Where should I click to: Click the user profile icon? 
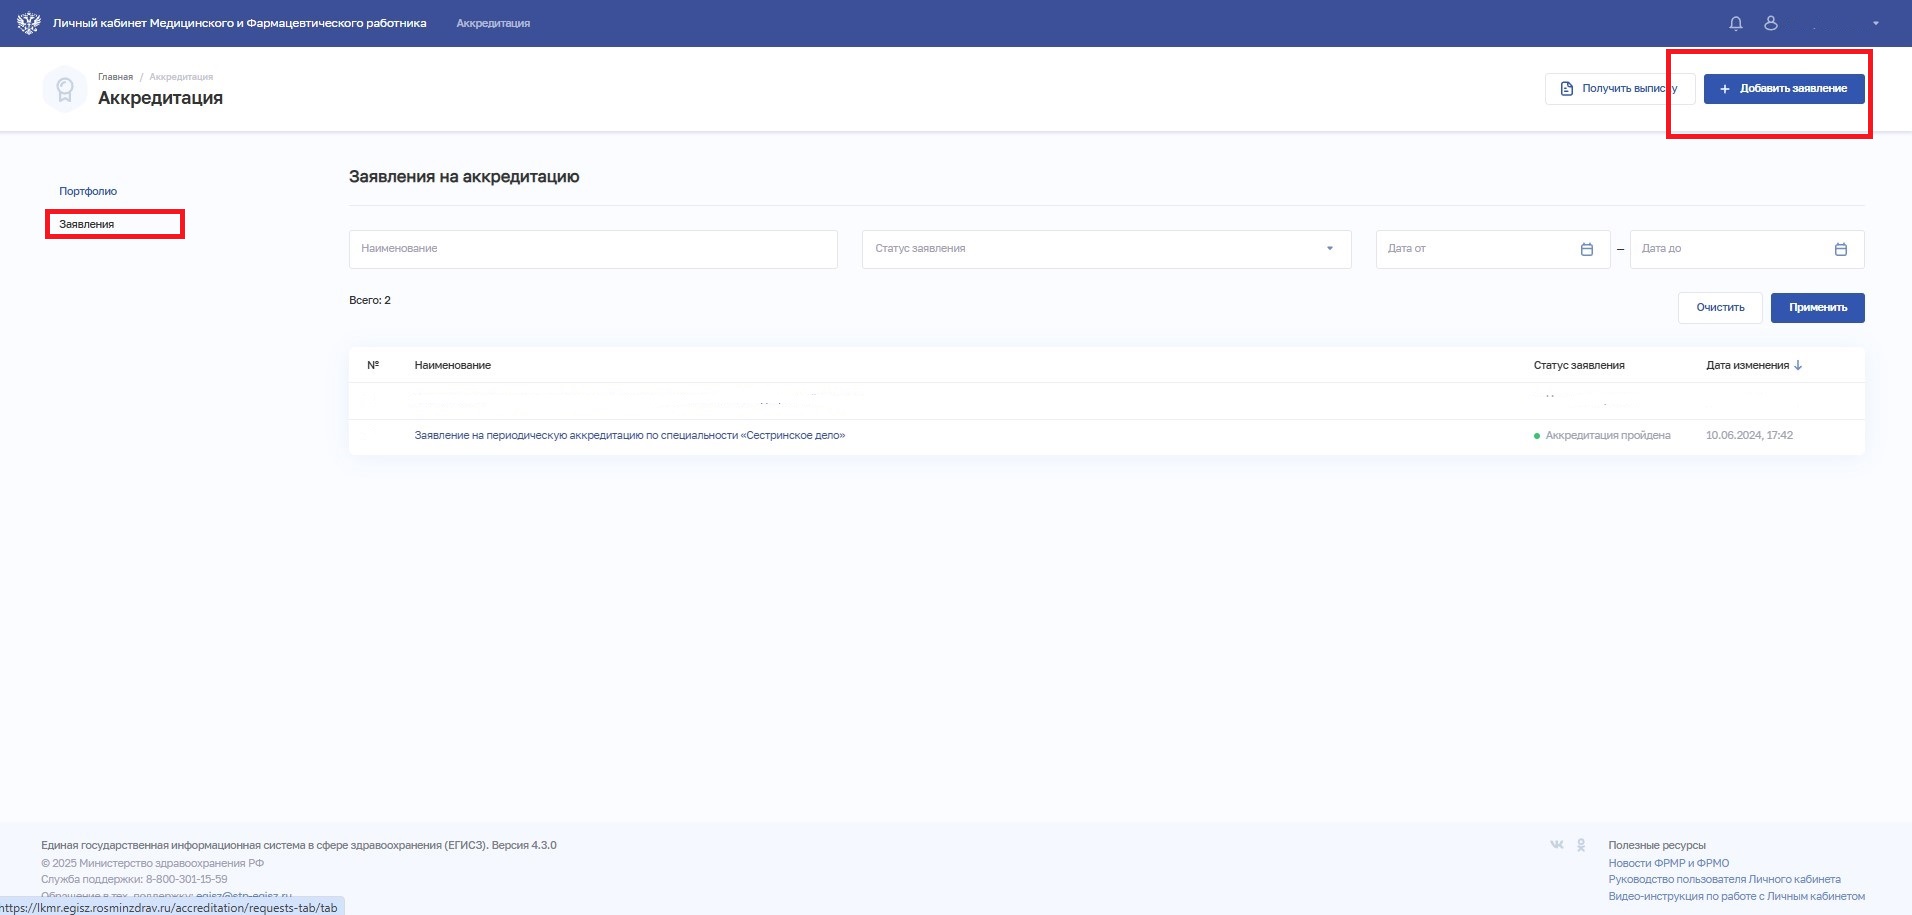[1771, 23]
